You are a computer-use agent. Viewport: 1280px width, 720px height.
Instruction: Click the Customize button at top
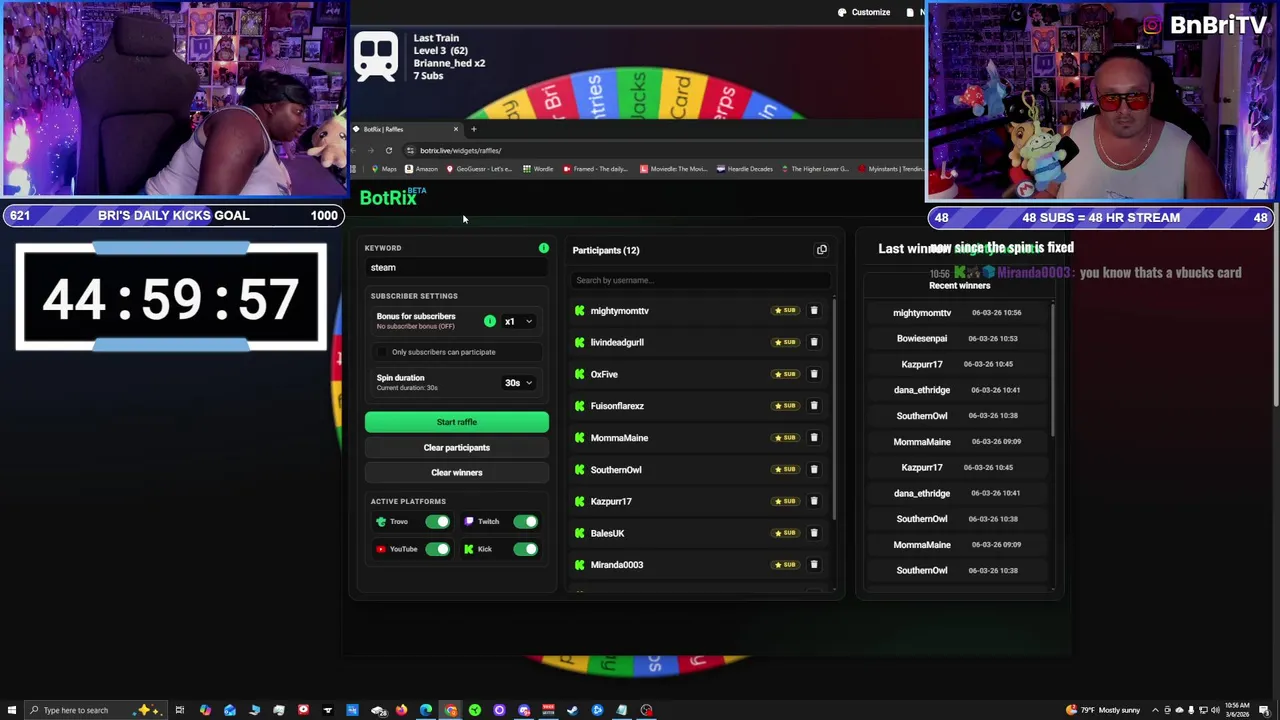click(864, 12)
